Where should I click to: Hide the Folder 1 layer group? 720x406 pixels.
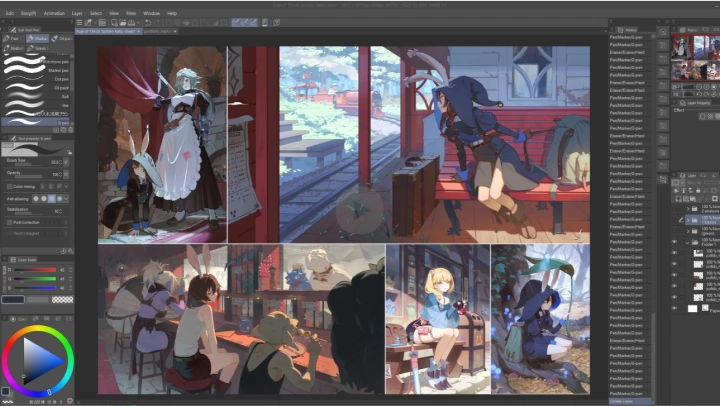[675, 242]
